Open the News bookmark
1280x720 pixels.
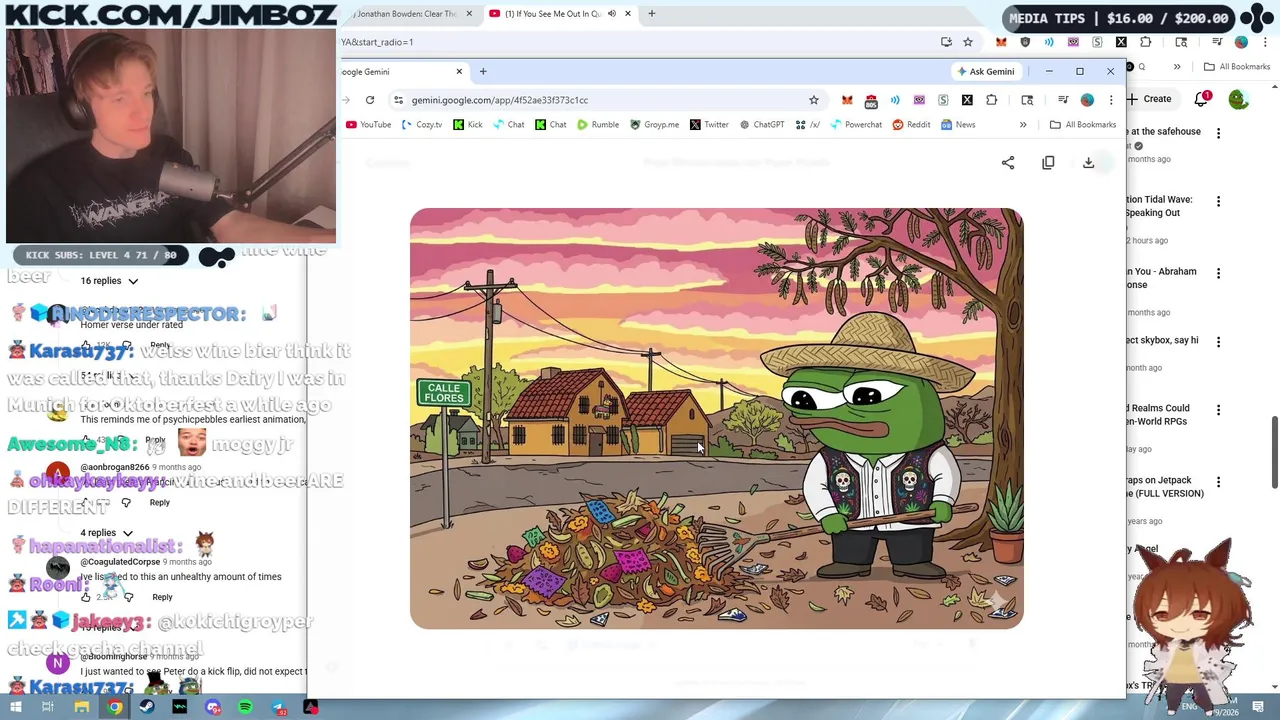[x=958, y=125]
